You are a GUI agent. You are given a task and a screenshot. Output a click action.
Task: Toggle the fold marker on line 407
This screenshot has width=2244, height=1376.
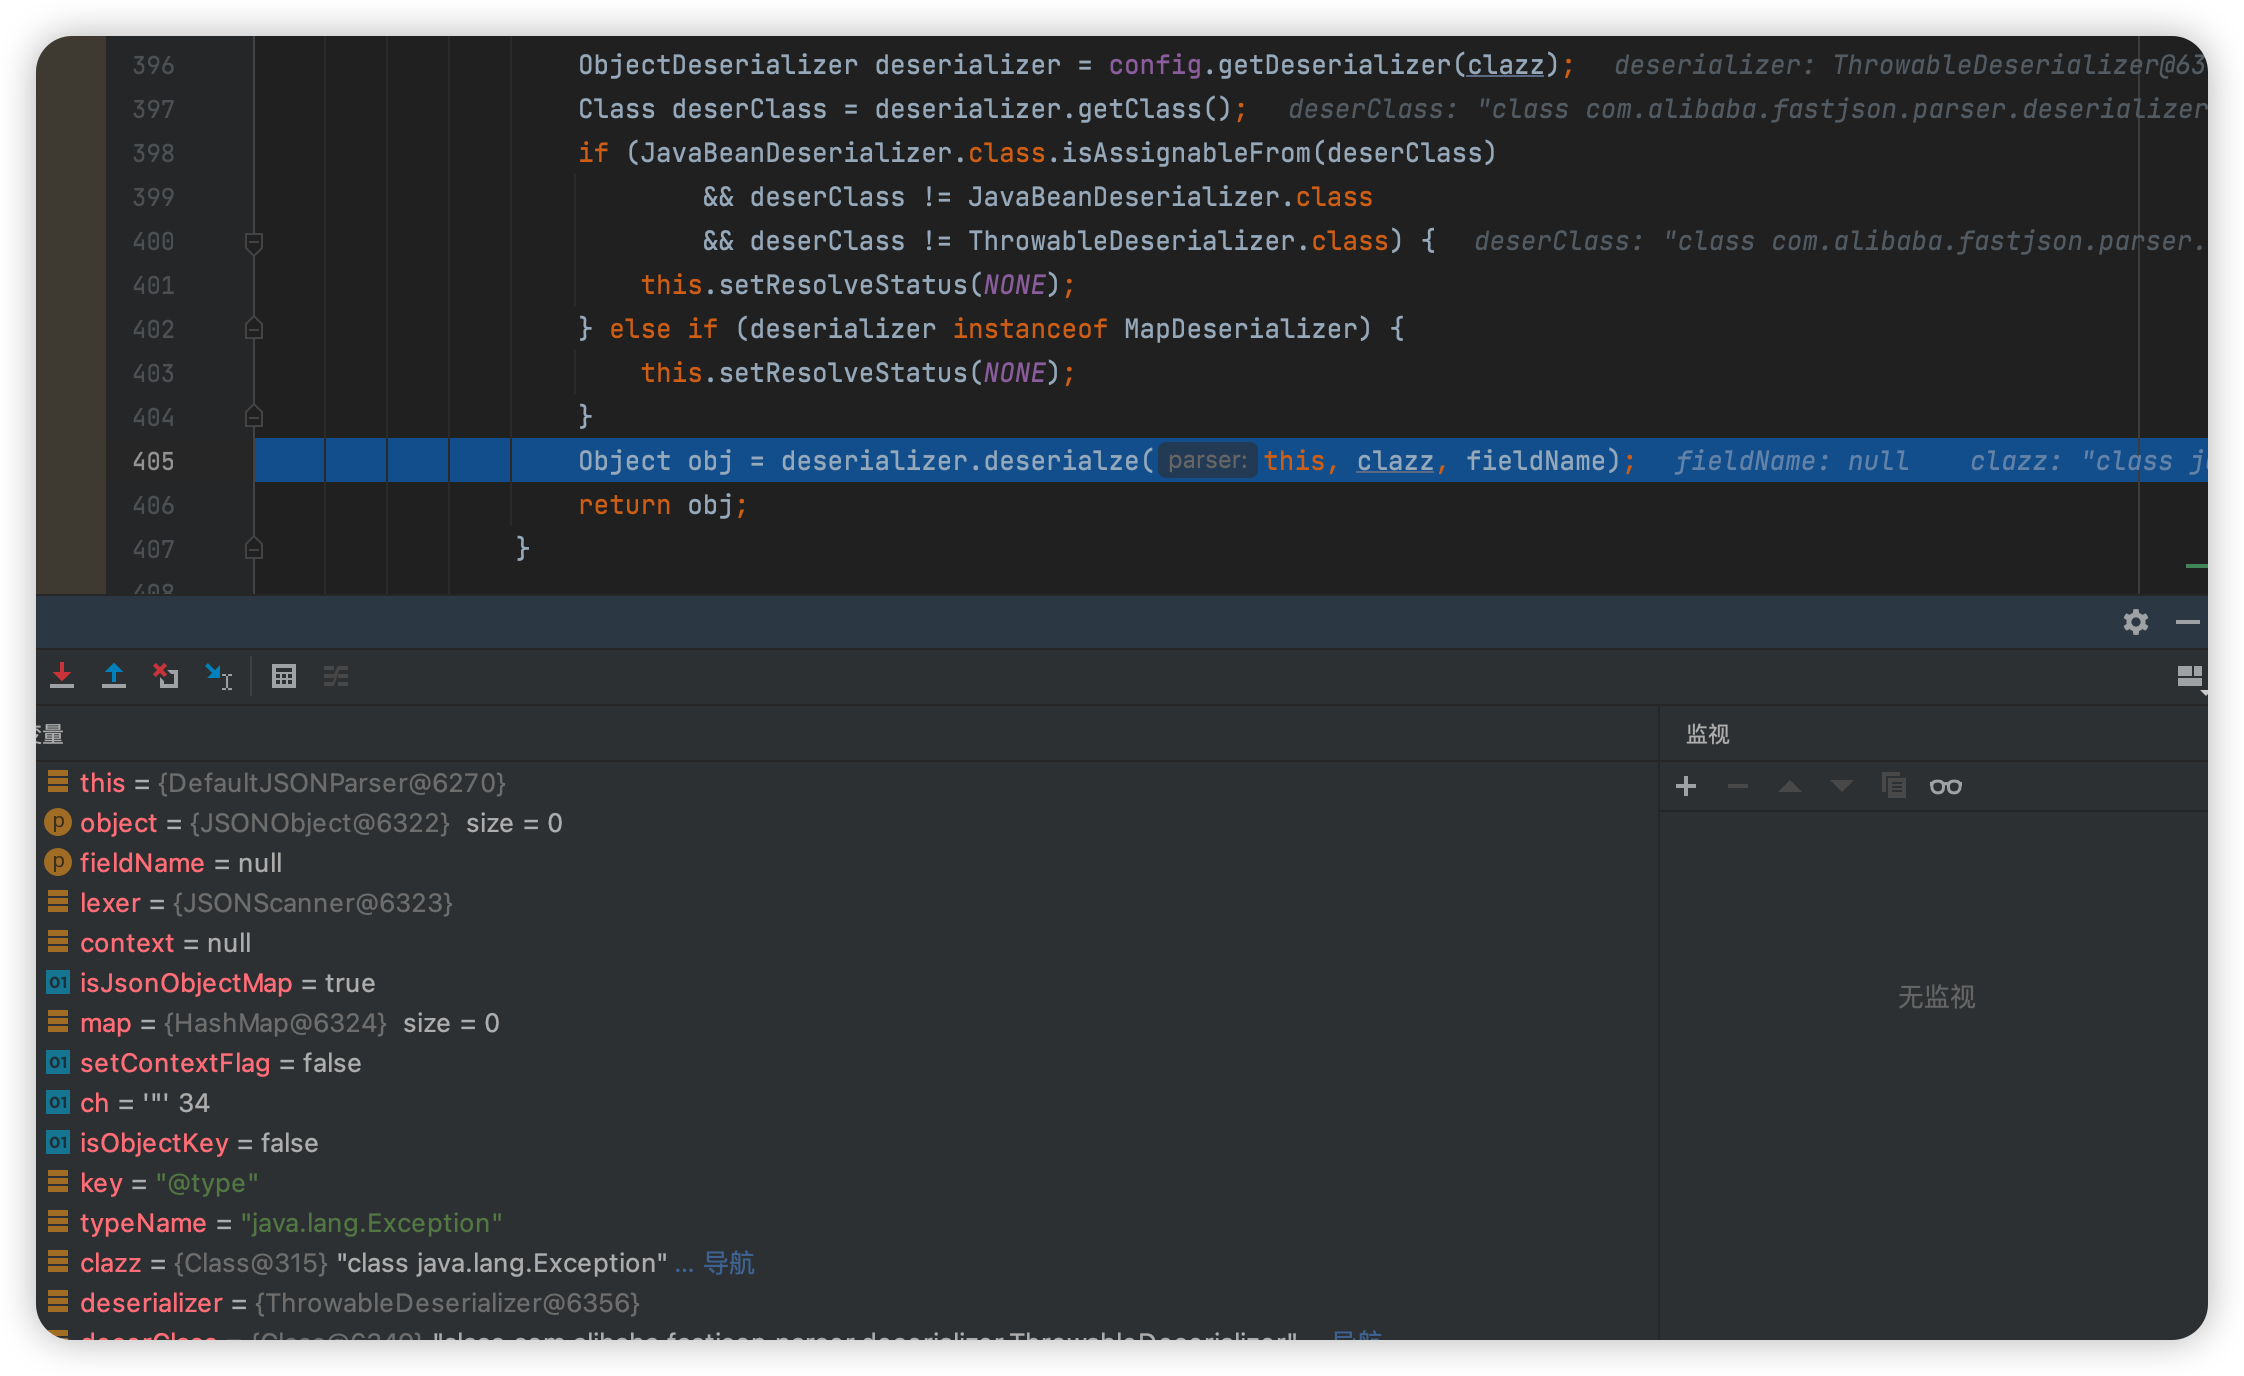[254, 548]
